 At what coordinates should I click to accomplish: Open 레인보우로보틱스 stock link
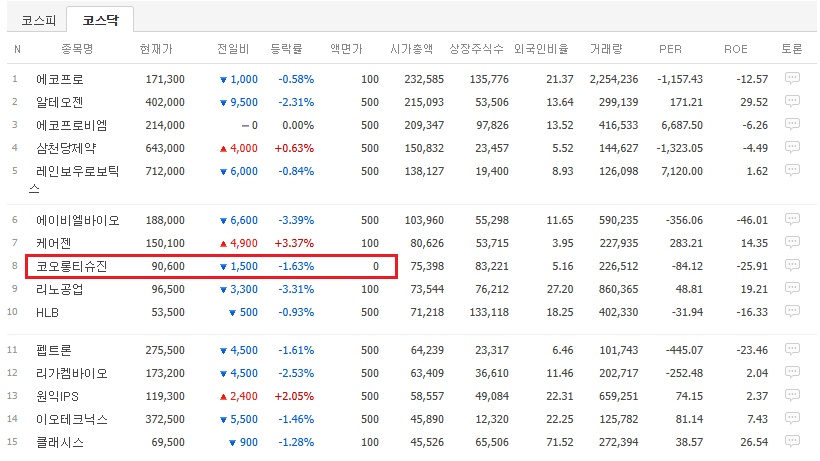[x=76, y=171]
